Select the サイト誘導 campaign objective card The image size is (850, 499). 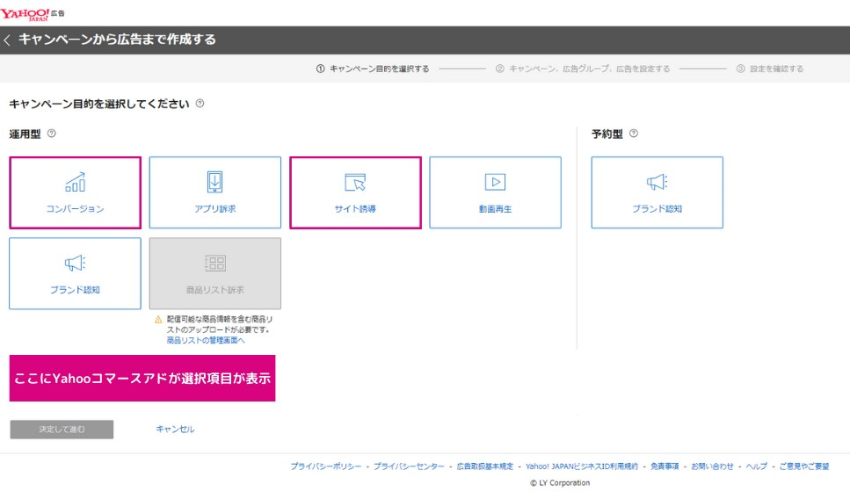[x=355, y=193]
